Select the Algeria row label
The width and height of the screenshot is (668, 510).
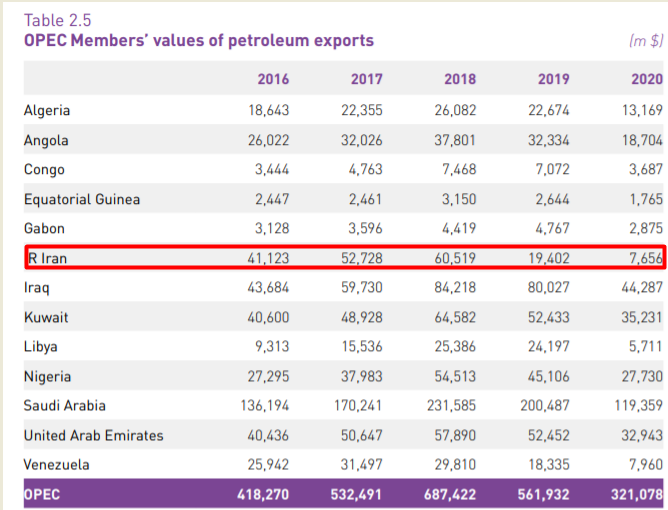point(47,110)
